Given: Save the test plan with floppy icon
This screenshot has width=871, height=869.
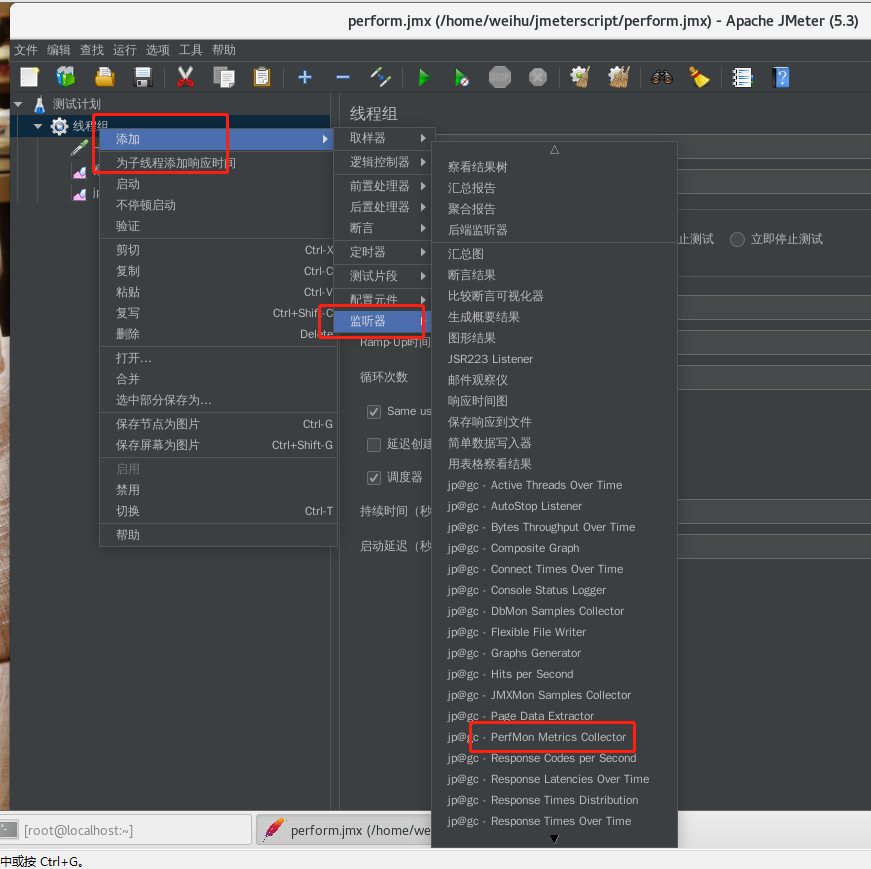Looking at the screenshot, I should [143, 77].
